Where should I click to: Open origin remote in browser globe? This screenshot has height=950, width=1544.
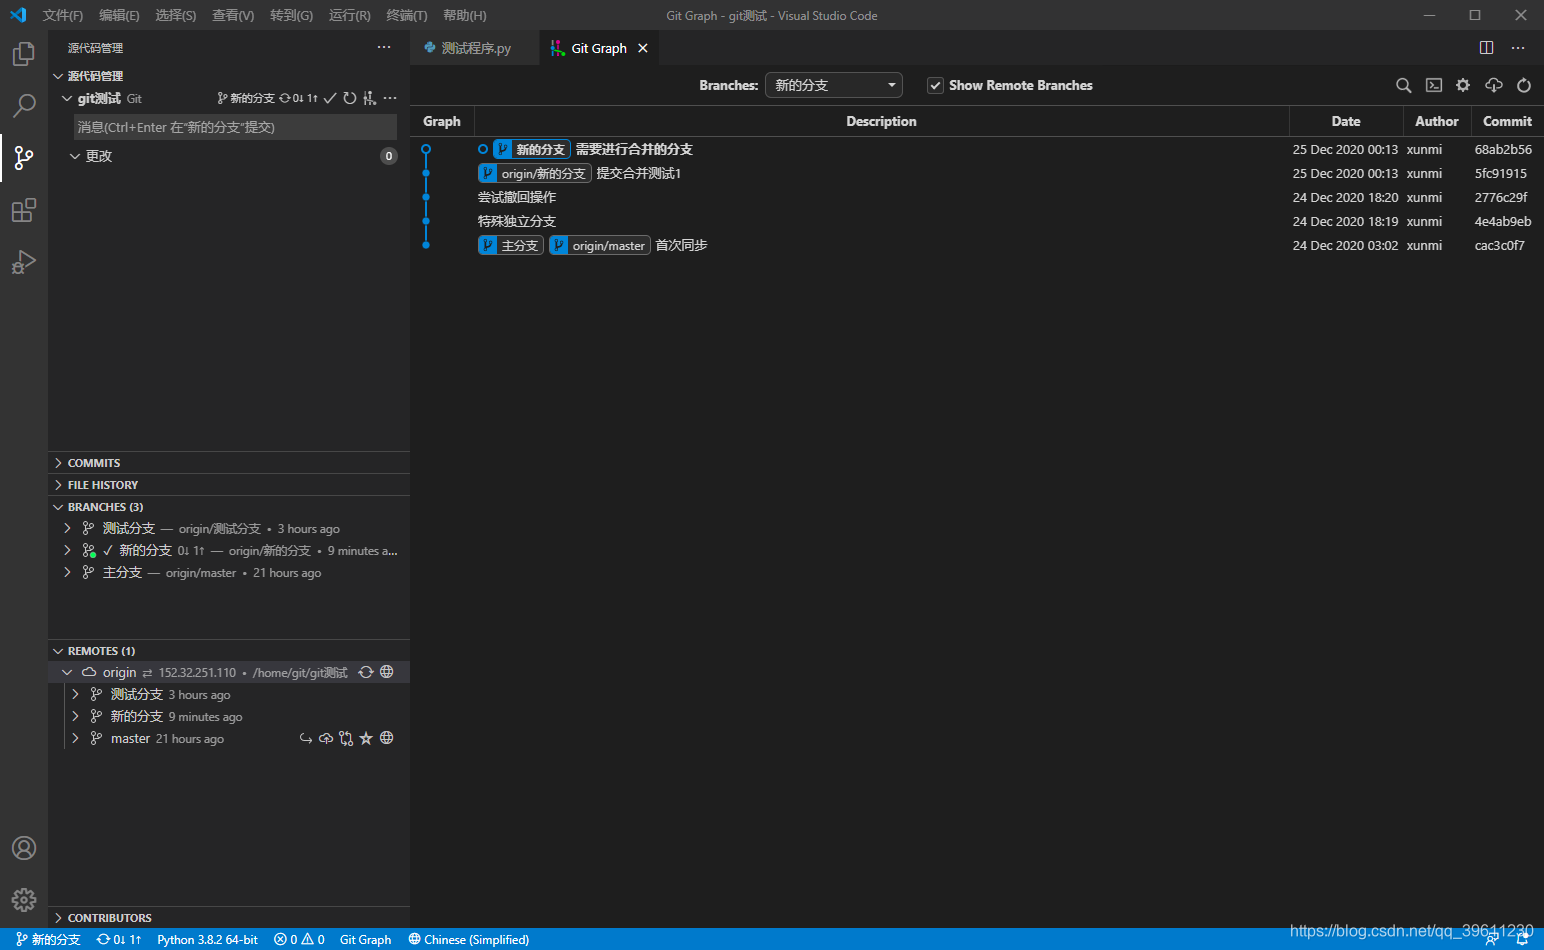click(387, 672)
